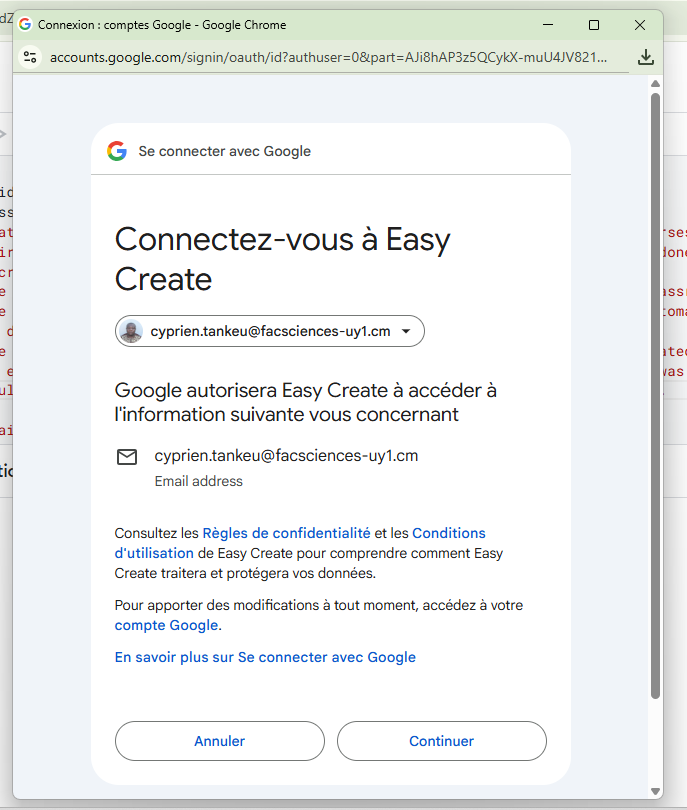This screenshot has height=810, width=687.
Task: Click the accounts.google.com URL address field
Action: point(329,57)
